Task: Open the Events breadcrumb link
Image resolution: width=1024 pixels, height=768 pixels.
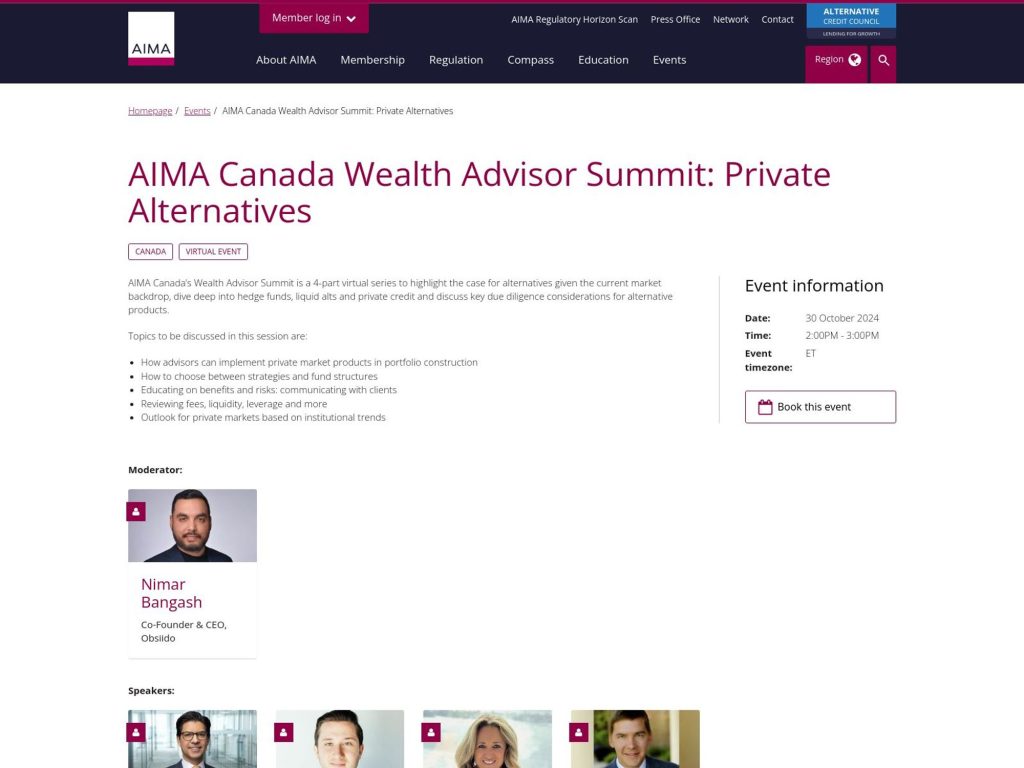Action: coord(197,110)
